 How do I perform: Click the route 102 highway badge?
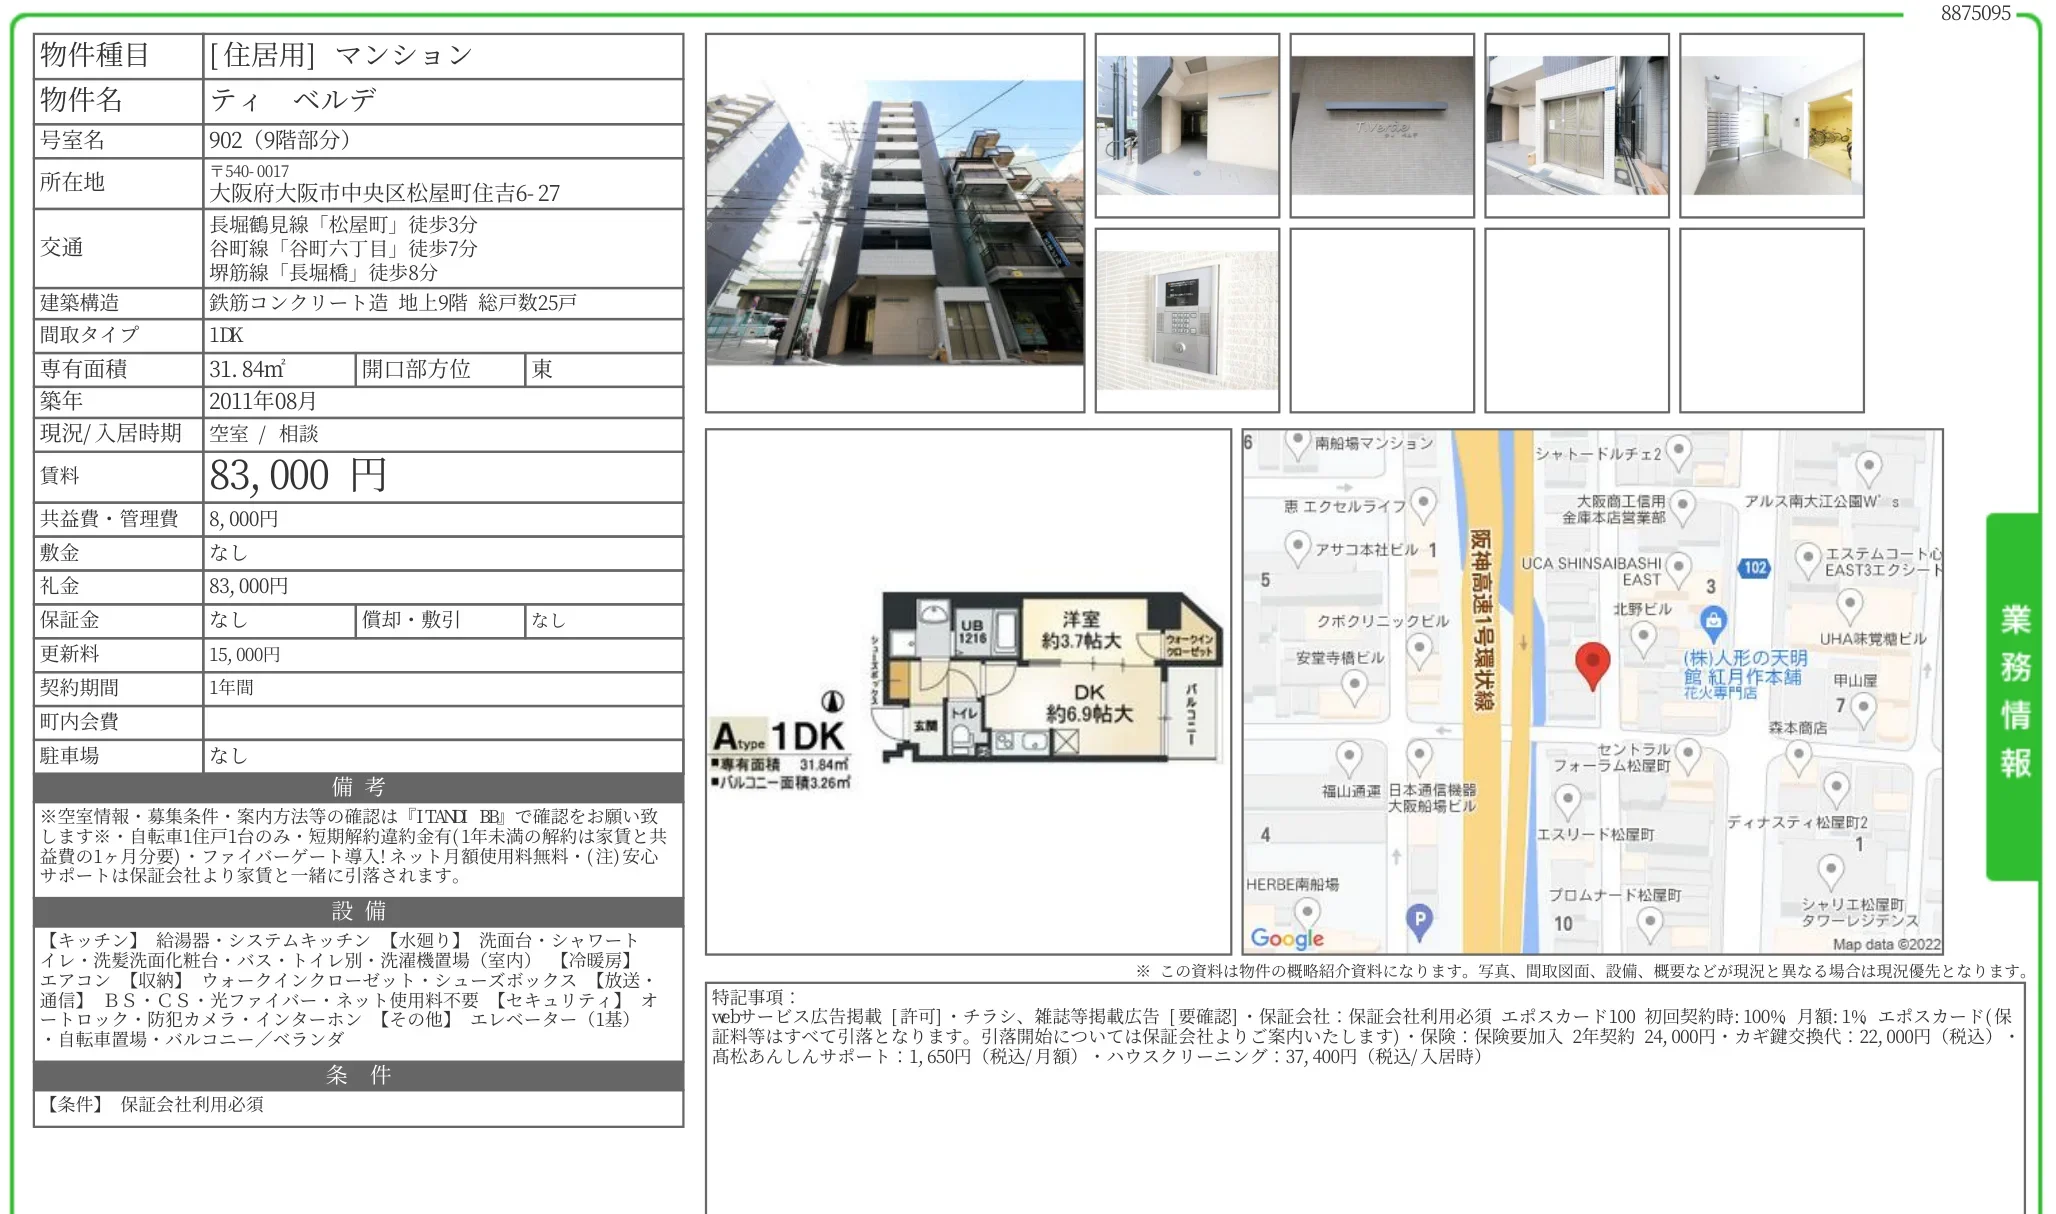click(1755, 567)
